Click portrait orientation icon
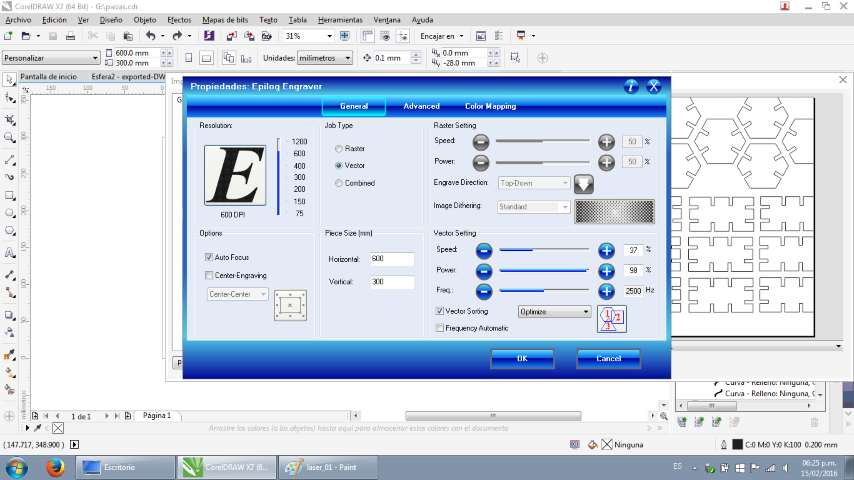This screenshot has width=854, height=480. tap(188, 58)
